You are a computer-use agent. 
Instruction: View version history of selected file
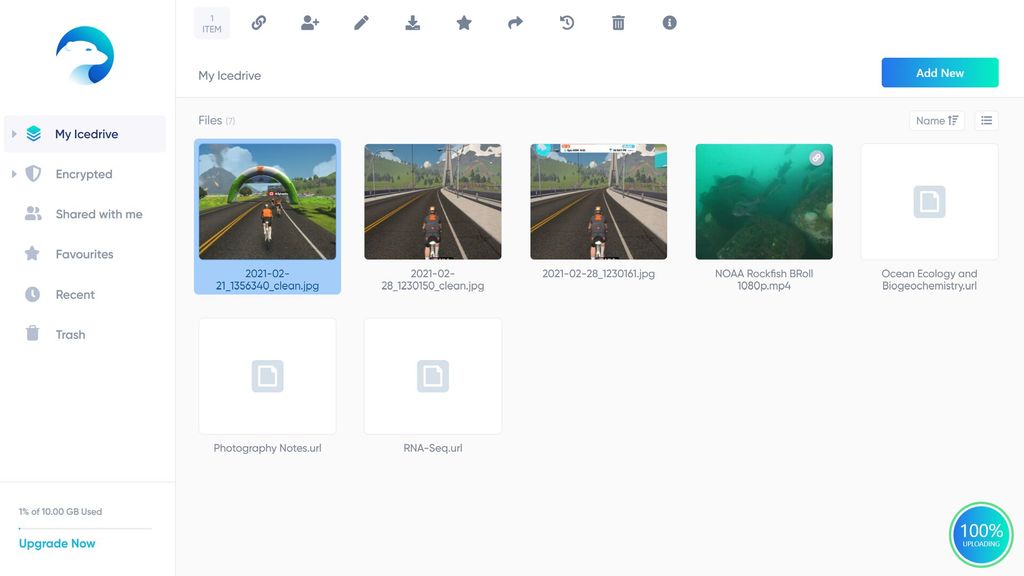tap(567, 22)
